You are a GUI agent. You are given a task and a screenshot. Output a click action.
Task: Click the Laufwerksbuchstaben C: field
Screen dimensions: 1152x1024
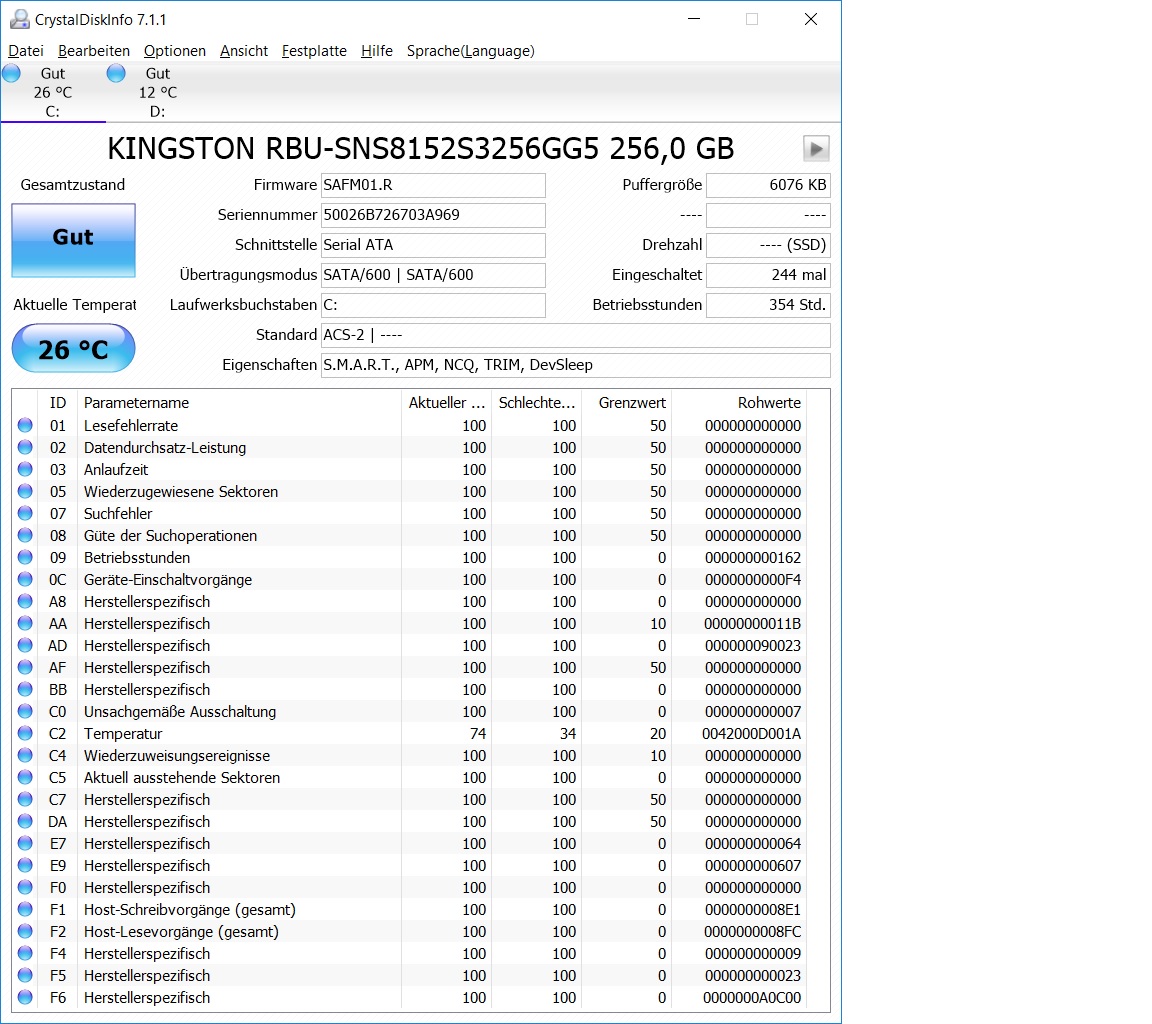coord(433,305)
